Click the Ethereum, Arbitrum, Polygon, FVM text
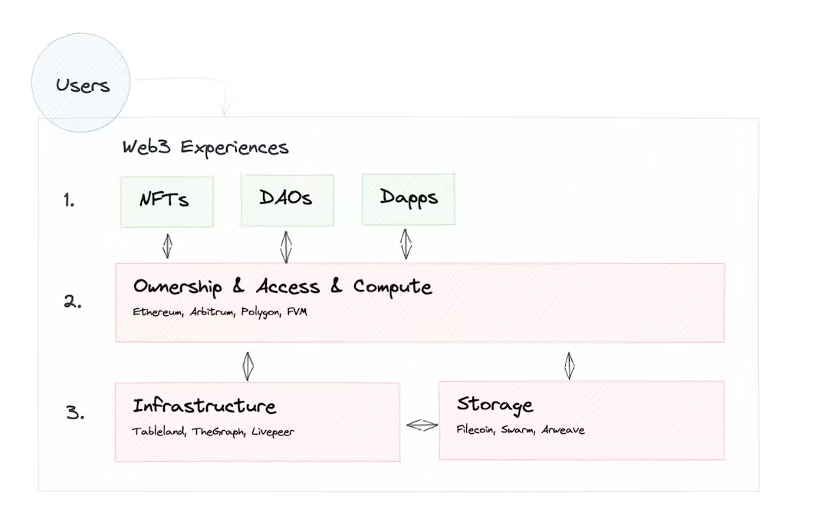 [x=220, y=312]
